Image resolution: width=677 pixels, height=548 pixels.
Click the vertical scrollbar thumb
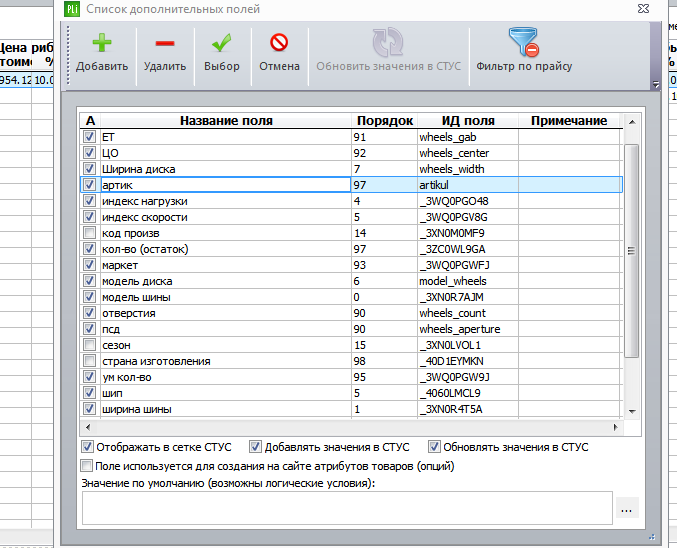pyautogui.click(x=632, y=251)
